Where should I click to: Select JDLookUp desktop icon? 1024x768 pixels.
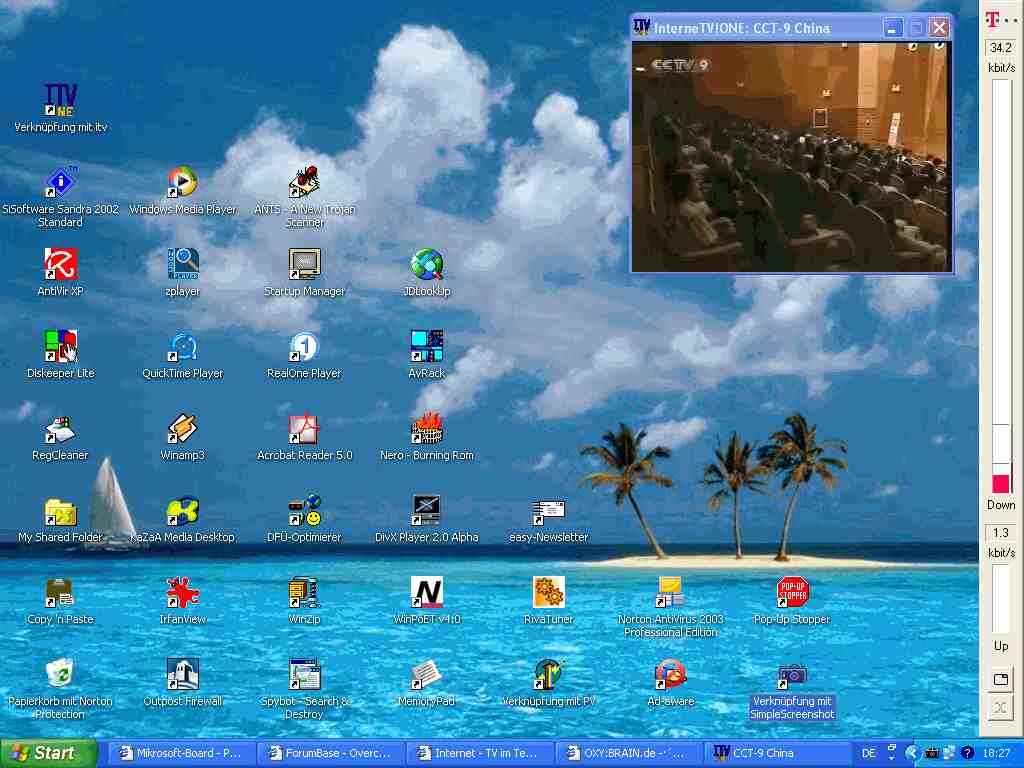click(x=426, y=264)
